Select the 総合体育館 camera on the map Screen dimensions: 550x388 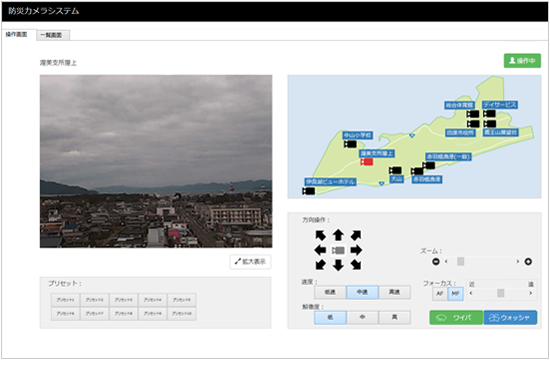coord(472,114)
